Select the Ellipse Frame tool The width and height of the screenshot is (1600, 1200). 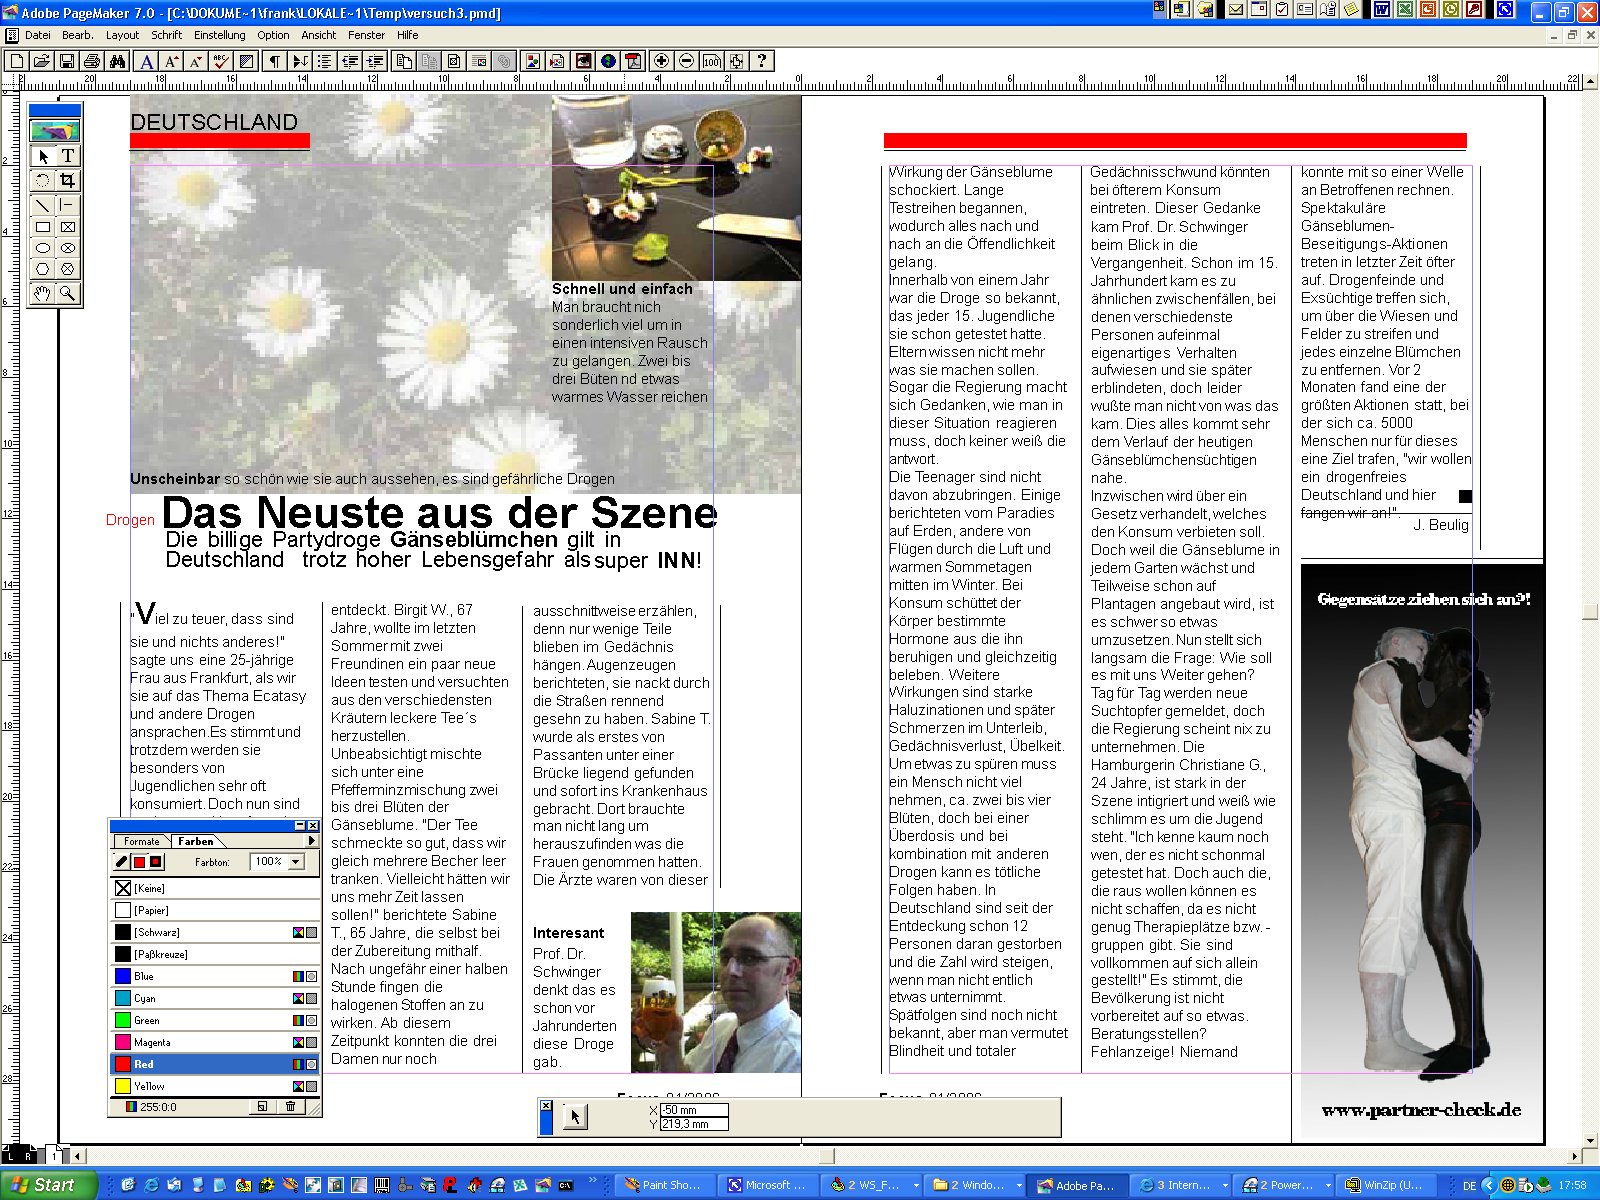click(67, 248)
